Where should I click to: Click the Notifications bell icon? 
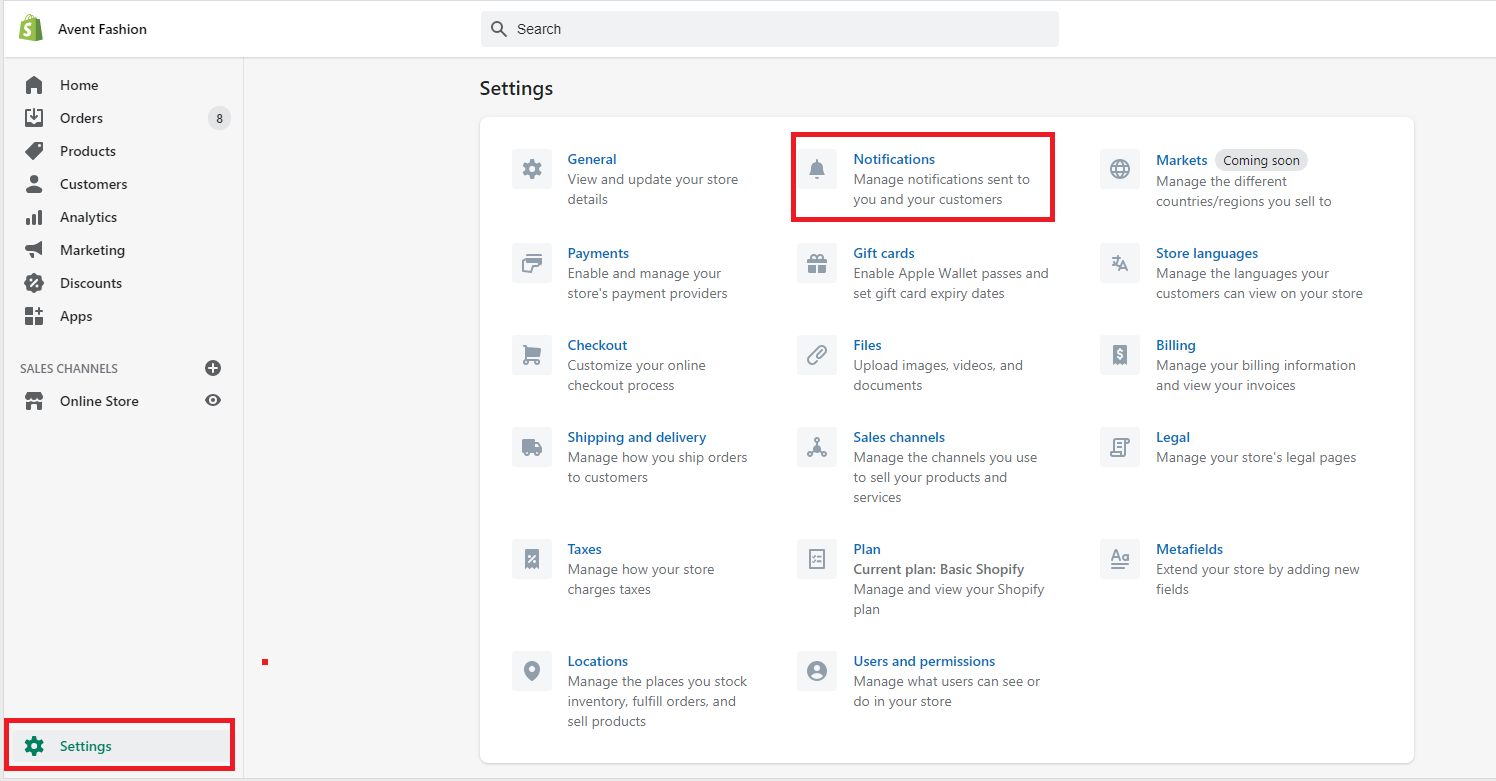(817, 169)
